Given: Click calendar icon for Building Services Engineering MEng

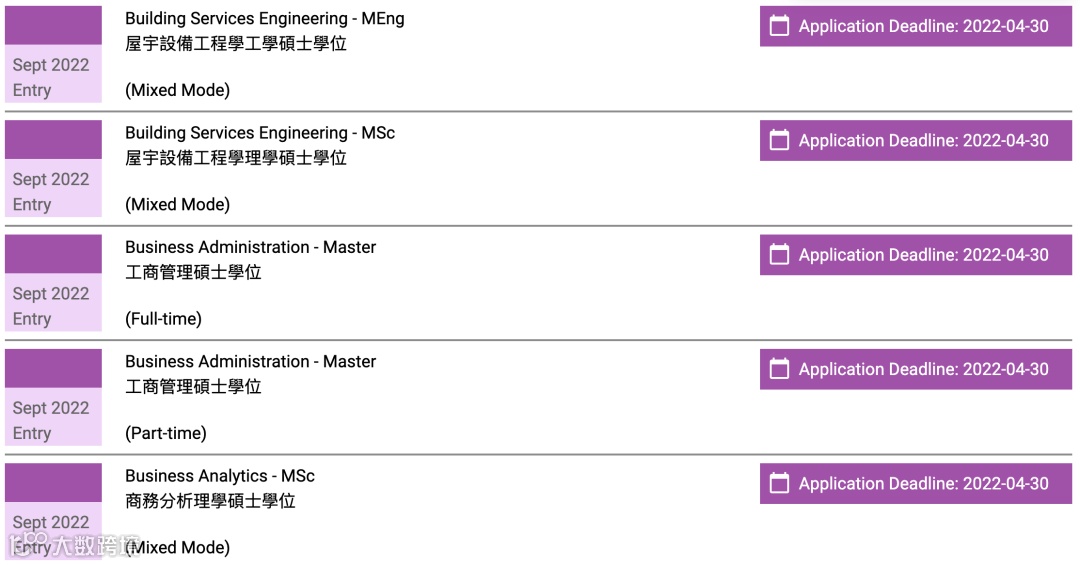Looking at the screenshot, I should coord(779,26).
